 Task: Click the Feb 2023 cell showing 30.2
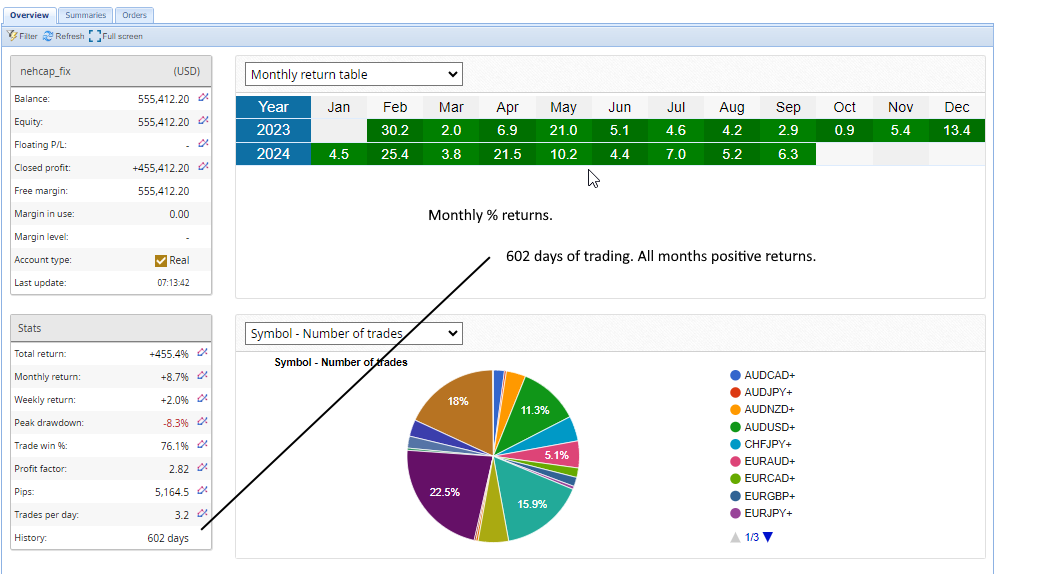point(394,131)
